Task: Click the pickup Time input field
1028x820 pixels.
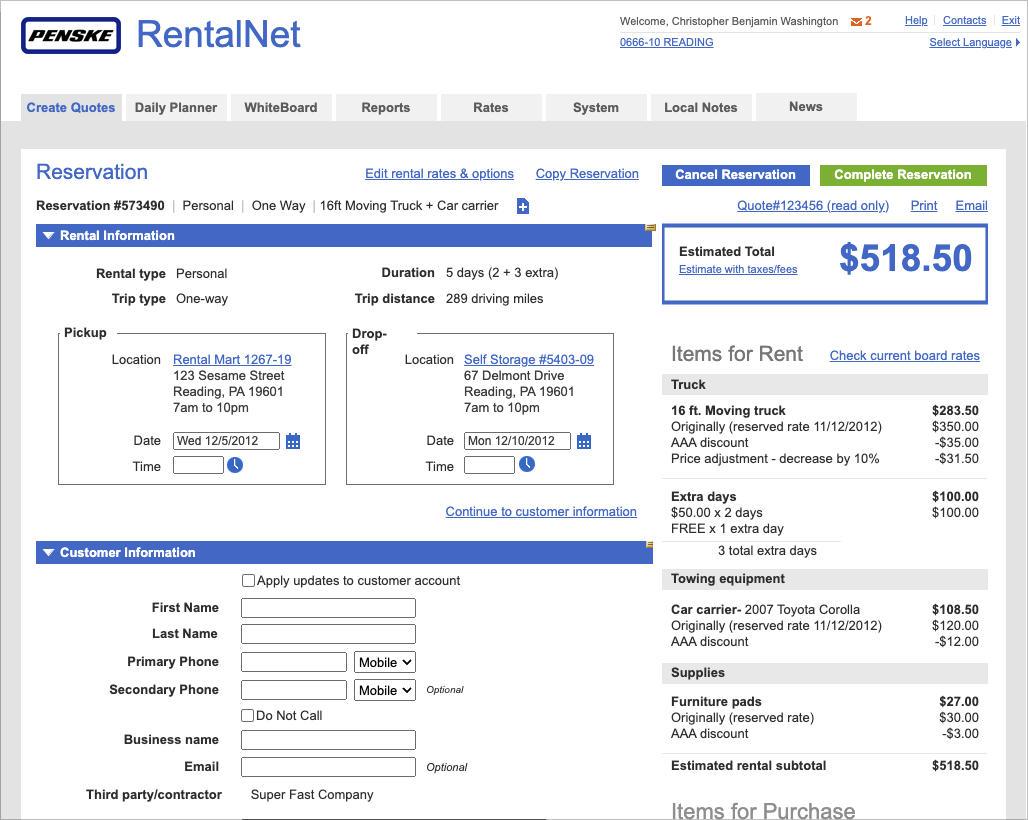Action: (198, 465)
